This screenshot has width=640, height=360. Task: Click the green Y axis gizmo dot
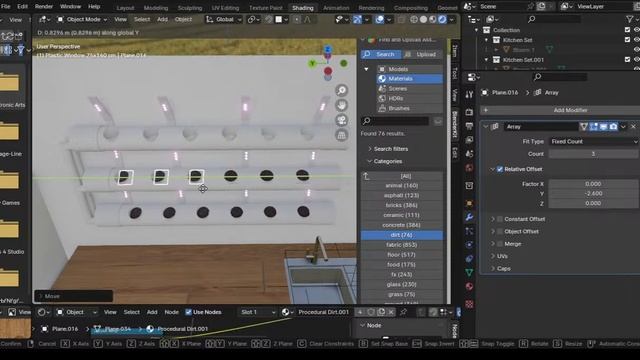pyautogui.click(x=313, y=64)
